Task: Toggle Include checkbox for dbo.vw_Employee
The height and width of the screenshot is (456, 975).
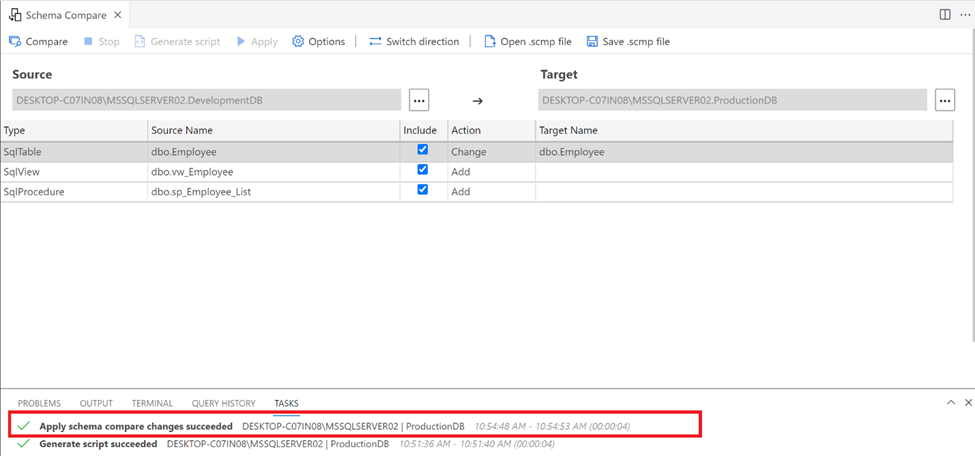Action: click(422, 170)
